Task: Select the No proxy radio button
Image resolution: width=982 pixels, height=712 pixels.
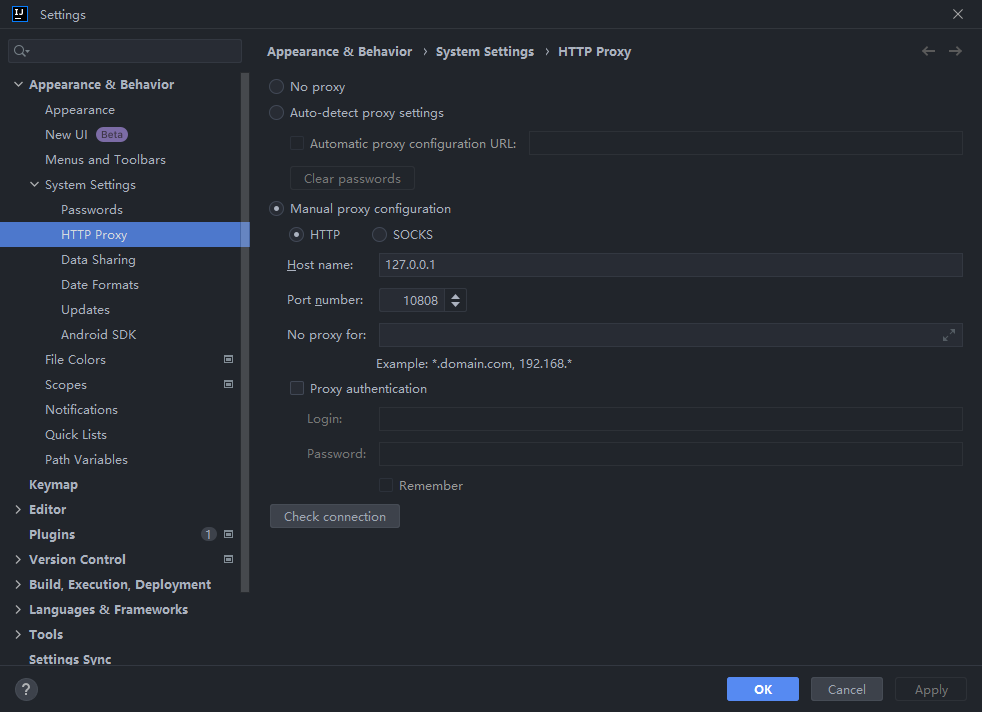Action: pos(276,86)
